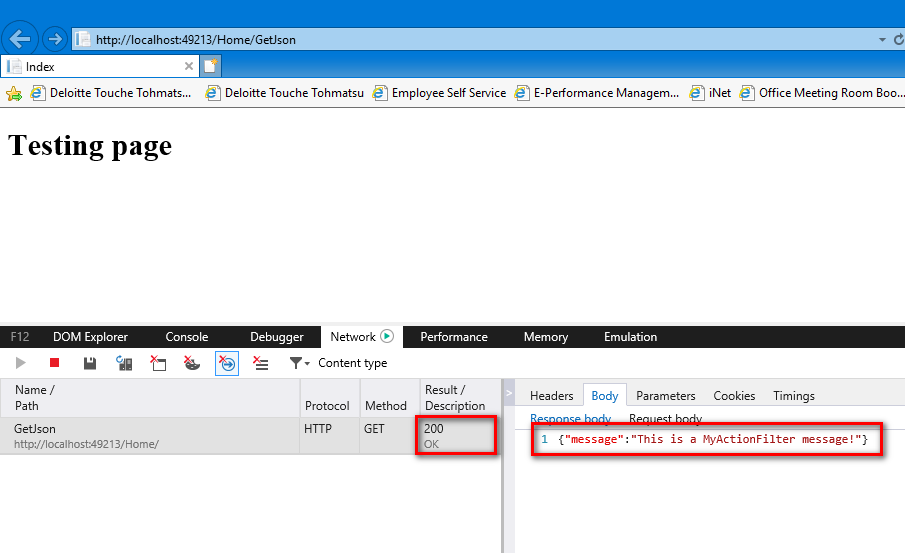905x553 pixels.
Task: Click the Testing page heading
Action: coord(90,145)
